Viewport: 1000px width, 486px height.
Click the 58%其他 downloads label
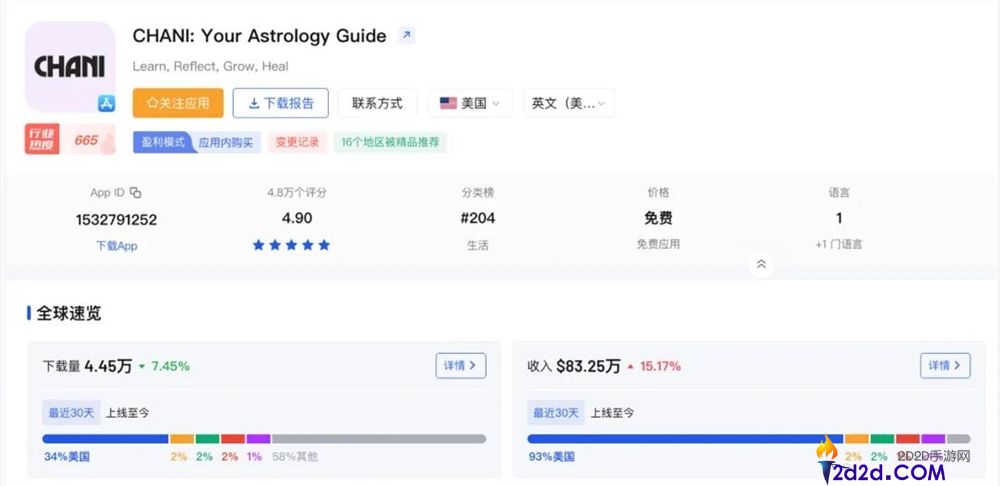coord(295,457)
